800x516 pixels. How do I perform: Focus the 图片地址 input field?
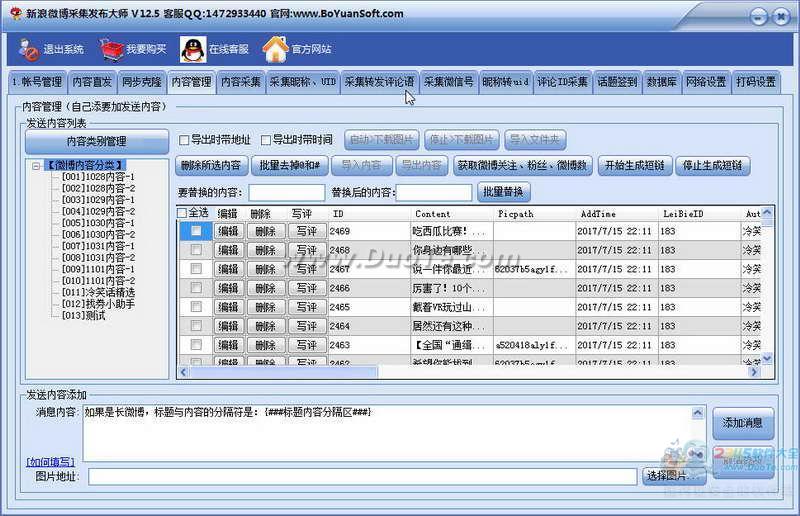[363, 477]
